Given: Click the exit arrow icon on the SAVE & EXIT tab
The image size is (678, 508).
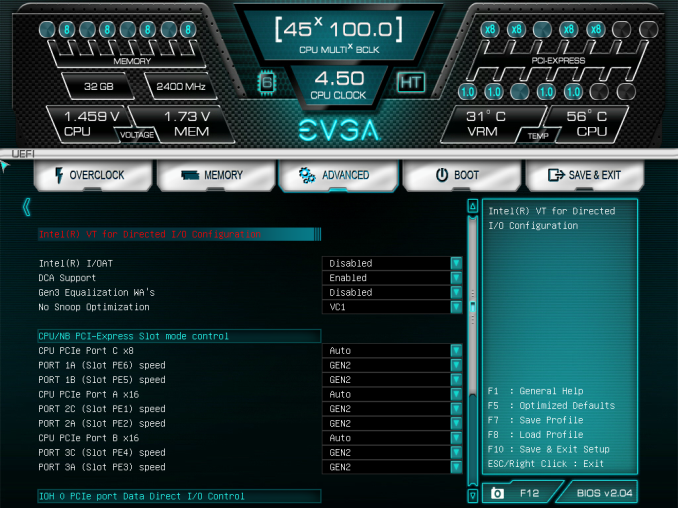Looking at the screenshot, I should (x=556, y=175).
